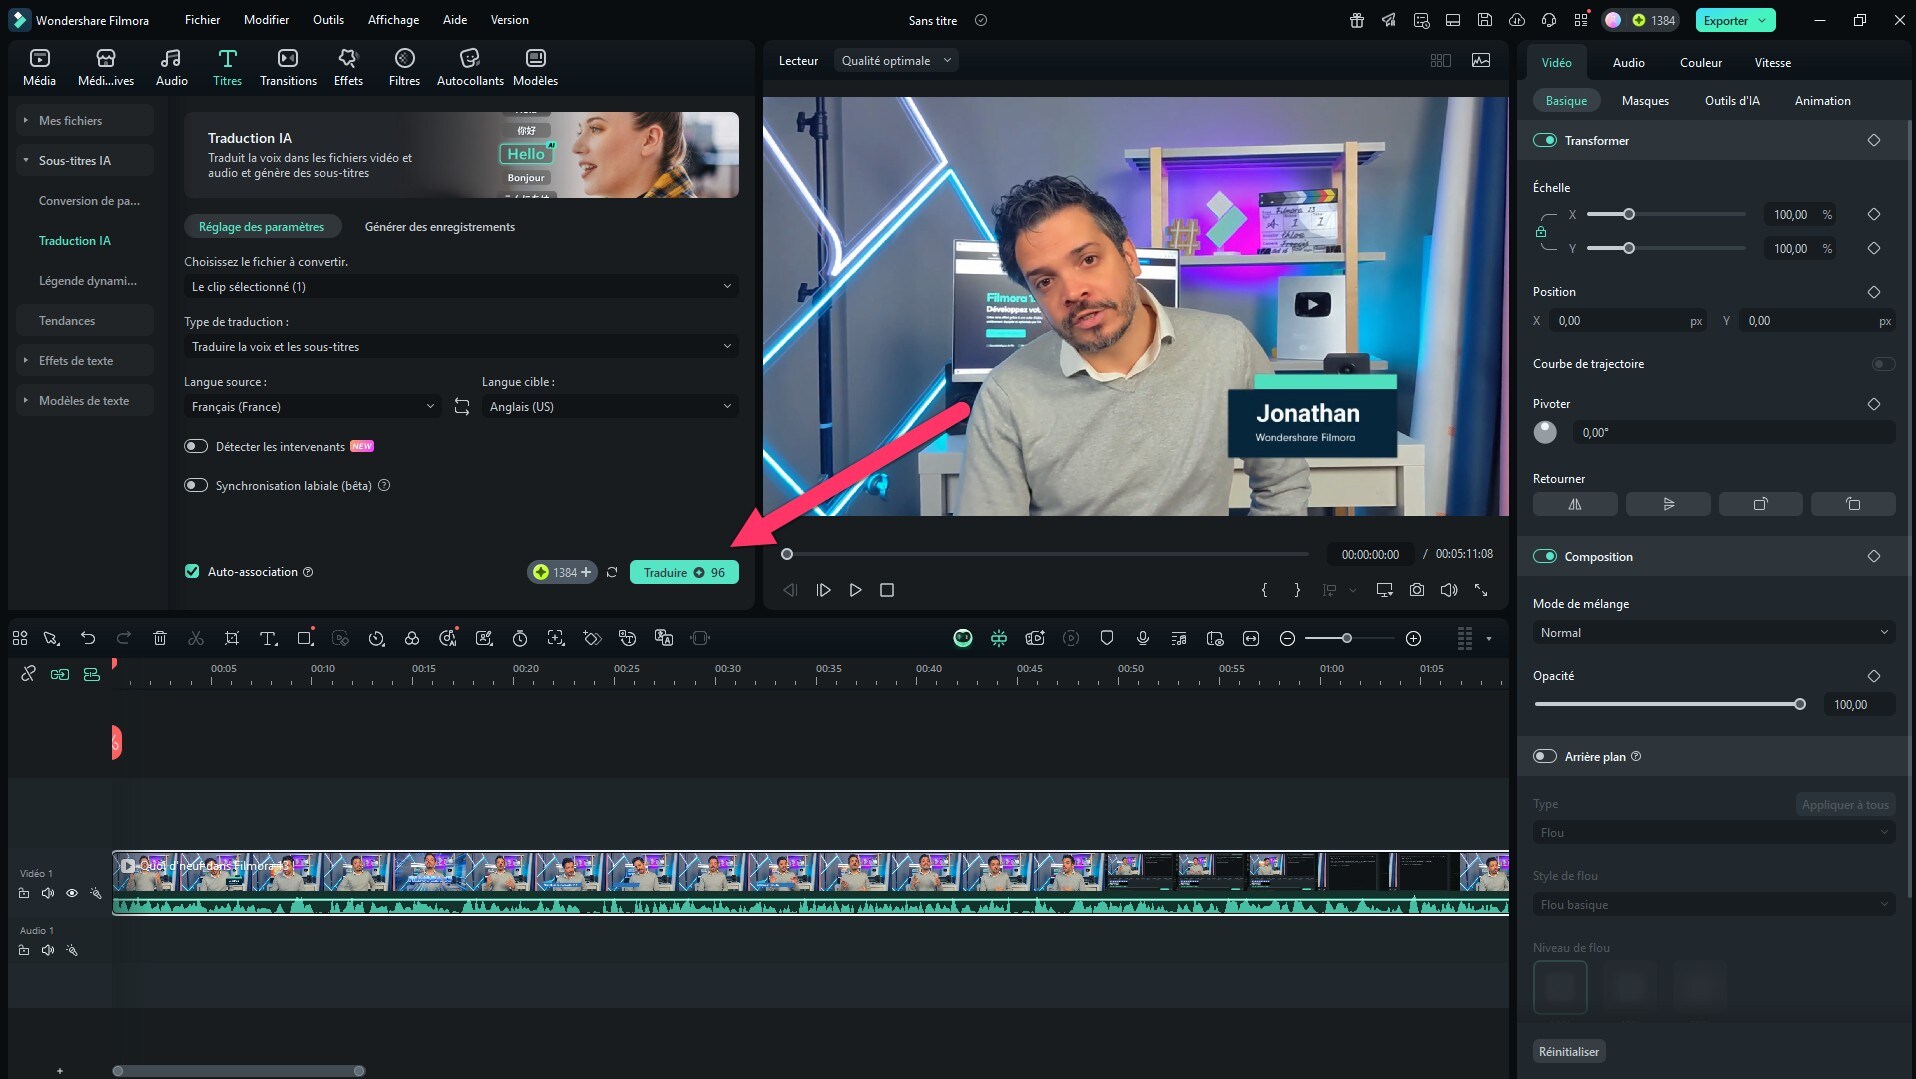Click the undo arrow in timeline toolbar
The width and height of the screenshot is (1916, 1079).
[x=88, y=638]
